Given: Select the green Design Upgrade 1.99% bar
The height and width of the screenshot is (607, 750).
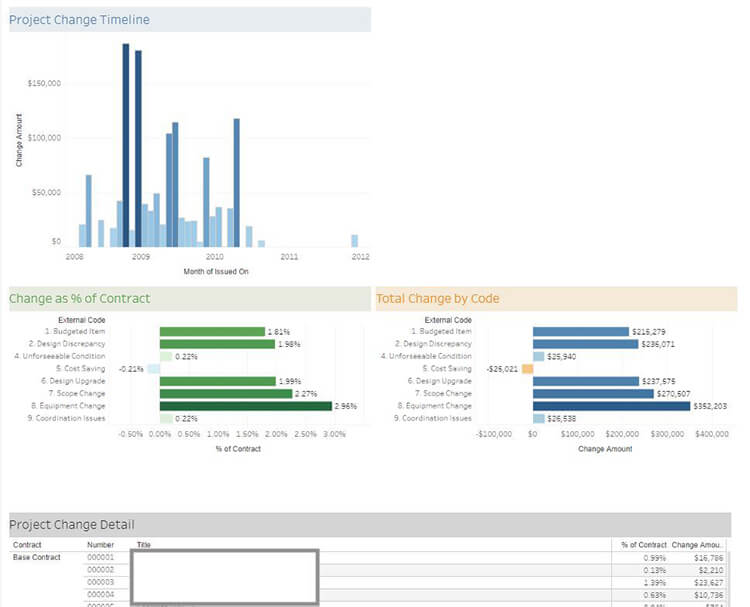Looking at the screenshot, I should (218, 381).
